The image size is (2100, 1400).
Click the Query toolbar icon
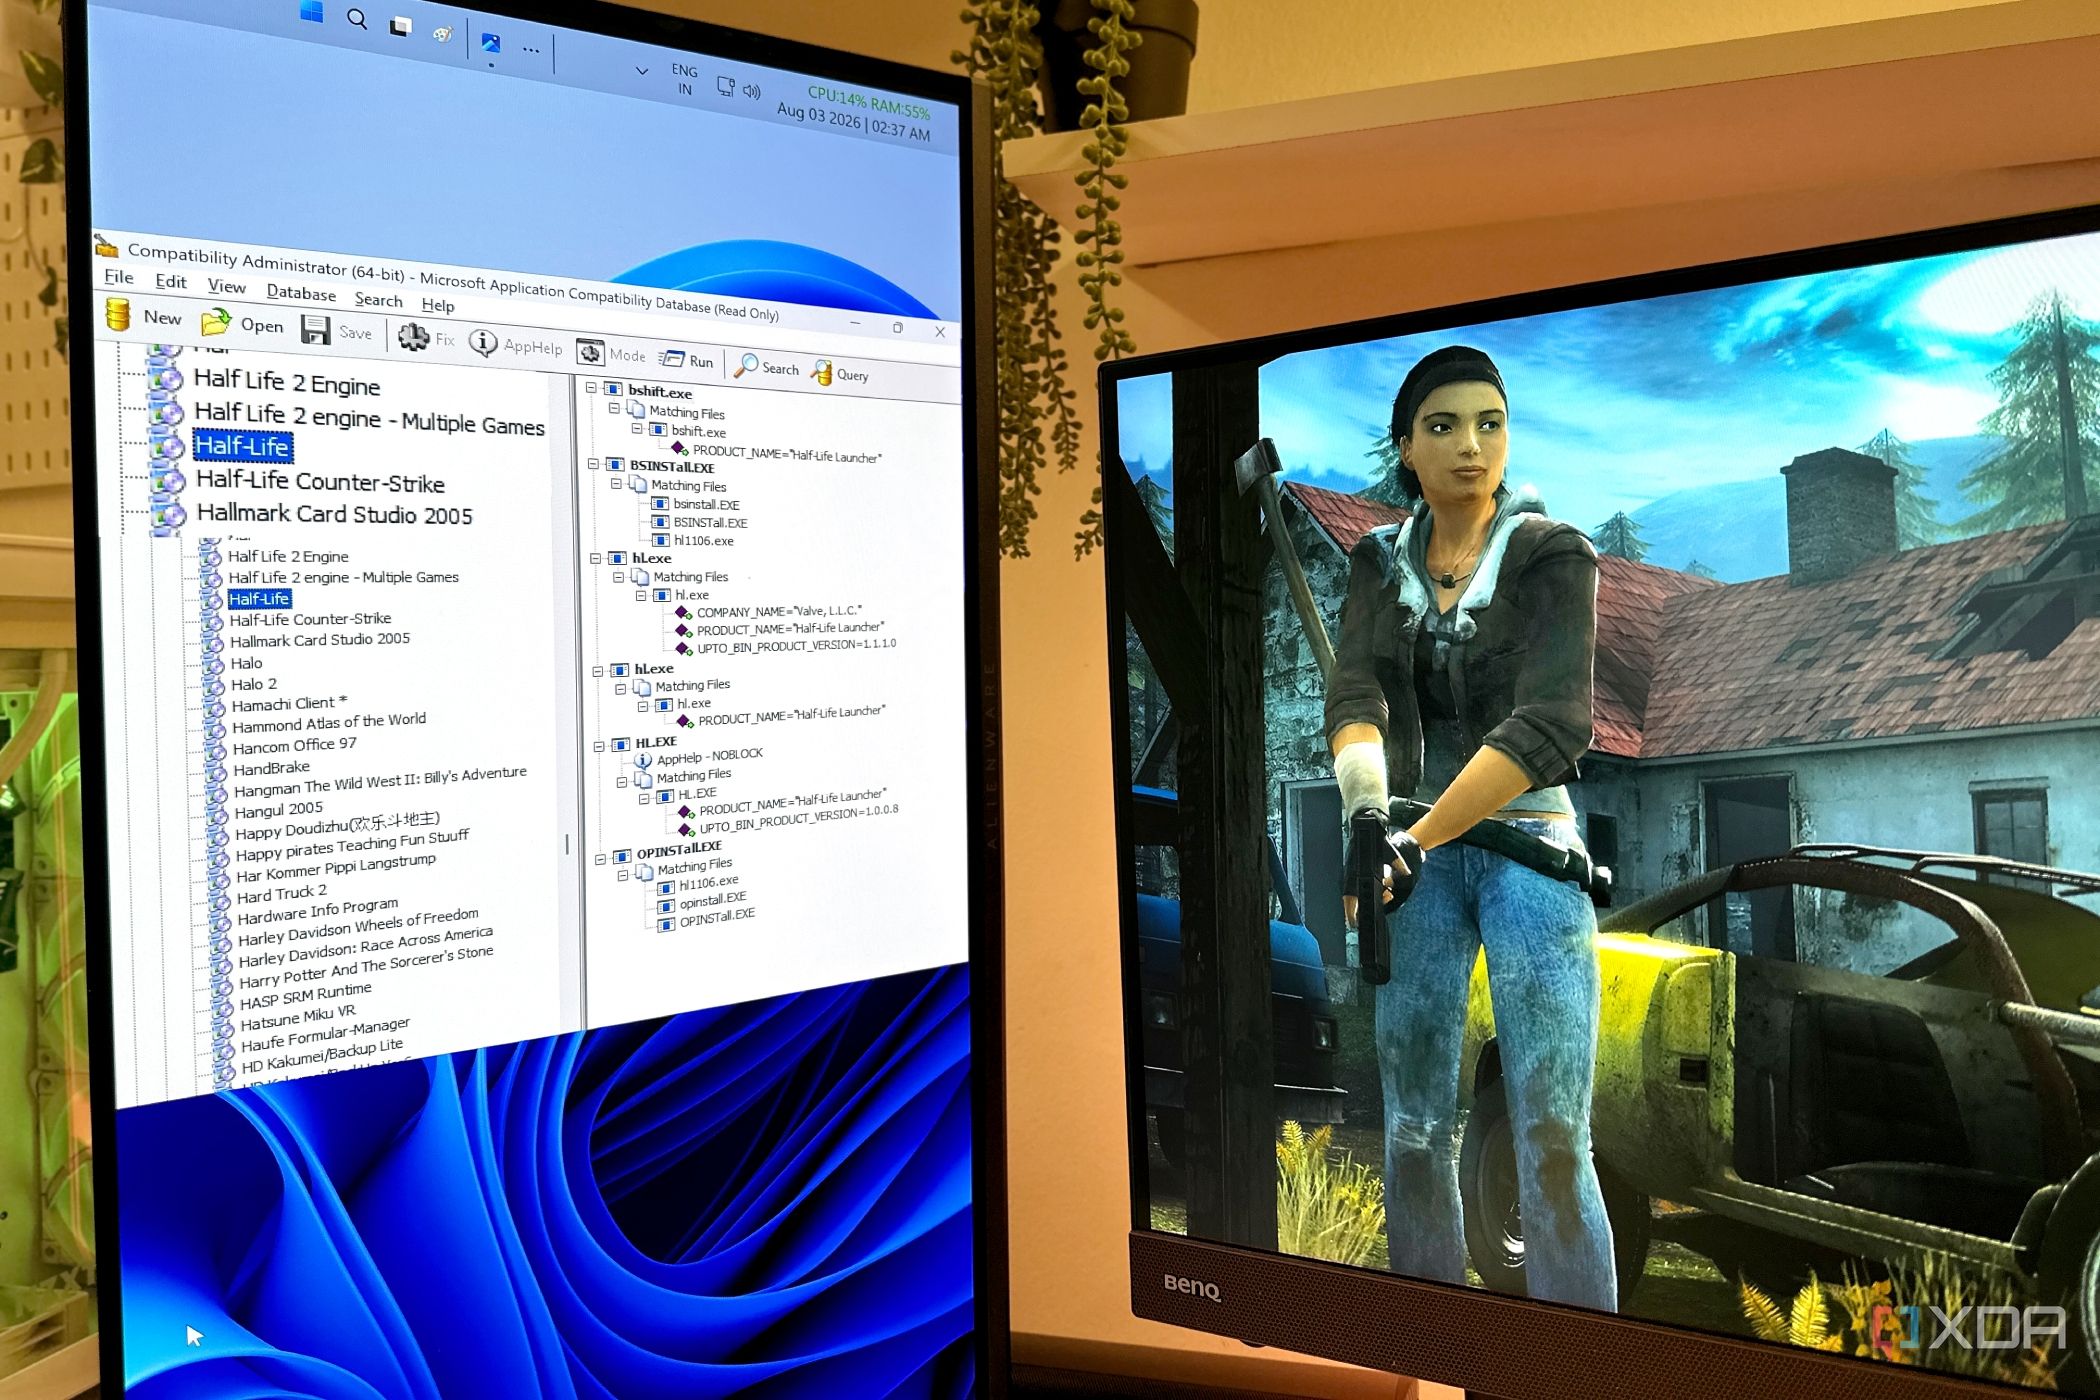point(822,372)
